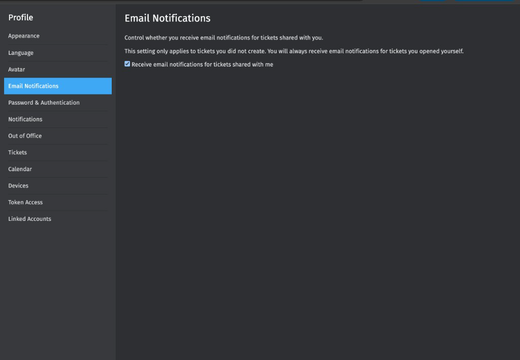Select Email Notifications in sidebar
The width and height of the screenshot is (520, 360).
tap(58, 86)
